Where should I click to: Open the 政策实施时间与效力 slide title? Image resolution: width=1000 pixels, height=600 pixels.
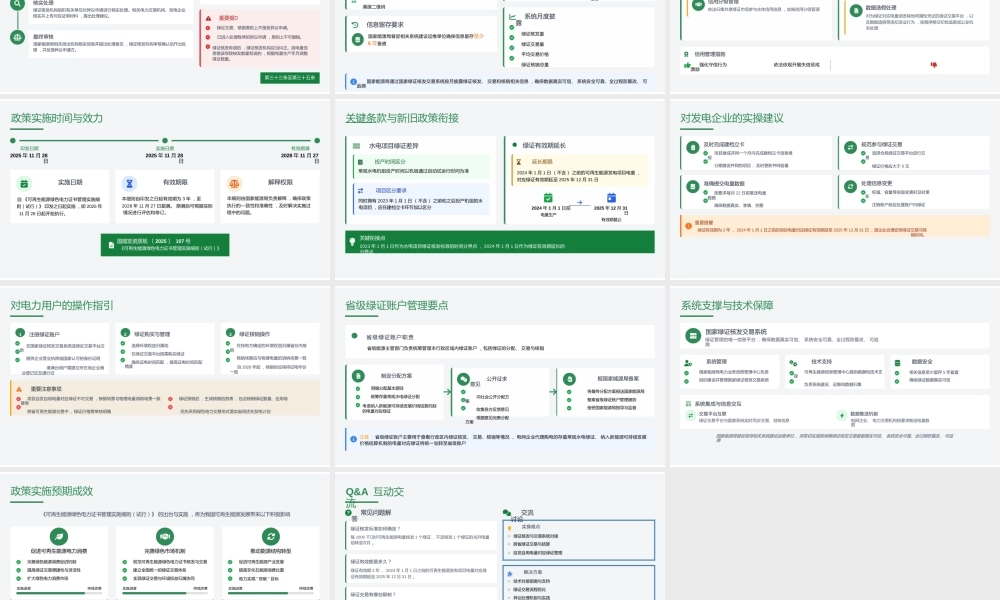click(x=56, y=118)
